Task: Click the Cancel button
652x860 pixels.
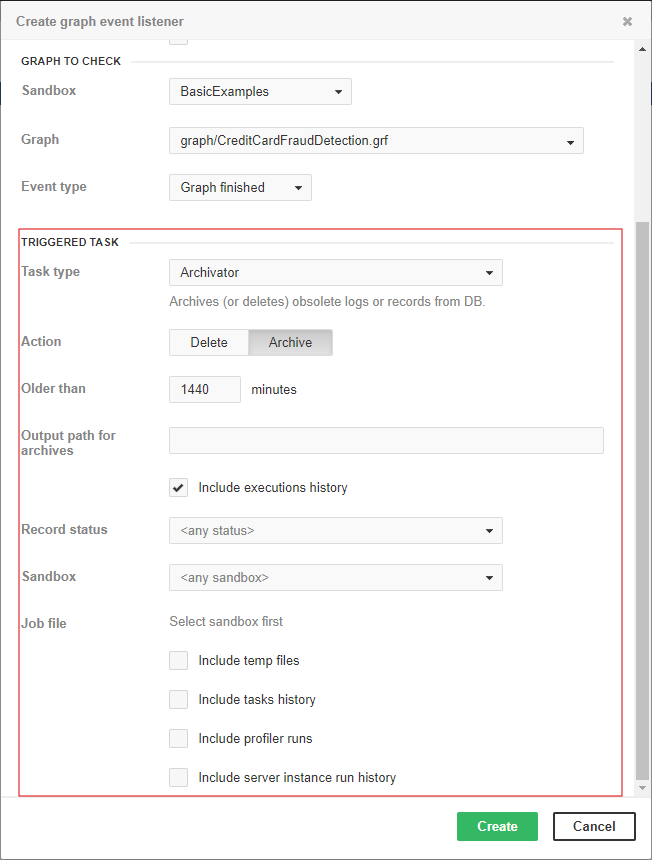Action: (x=594, y=827)
